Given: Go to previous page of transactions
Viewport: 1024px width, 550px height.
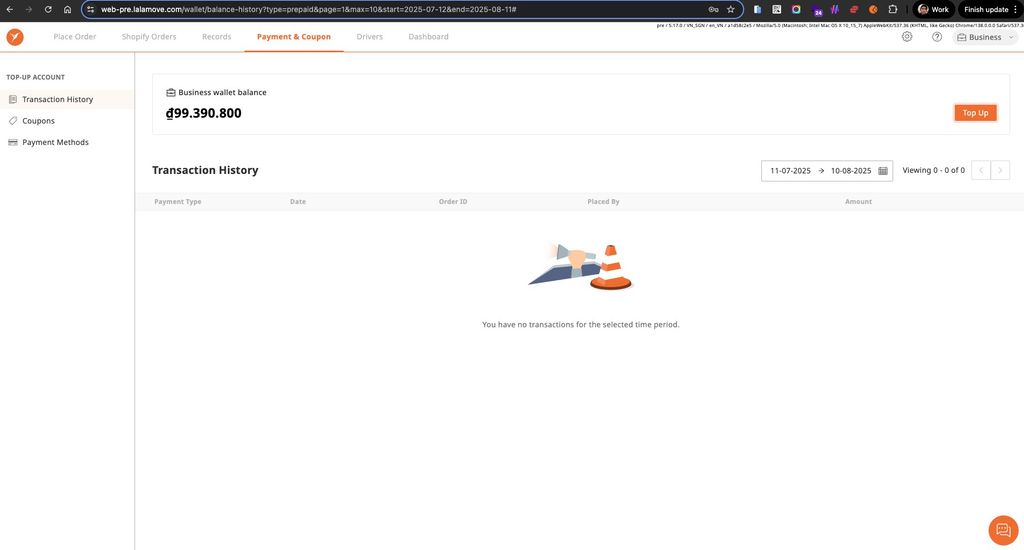Looking at the screenshot, I should click(x=981, y=171).
